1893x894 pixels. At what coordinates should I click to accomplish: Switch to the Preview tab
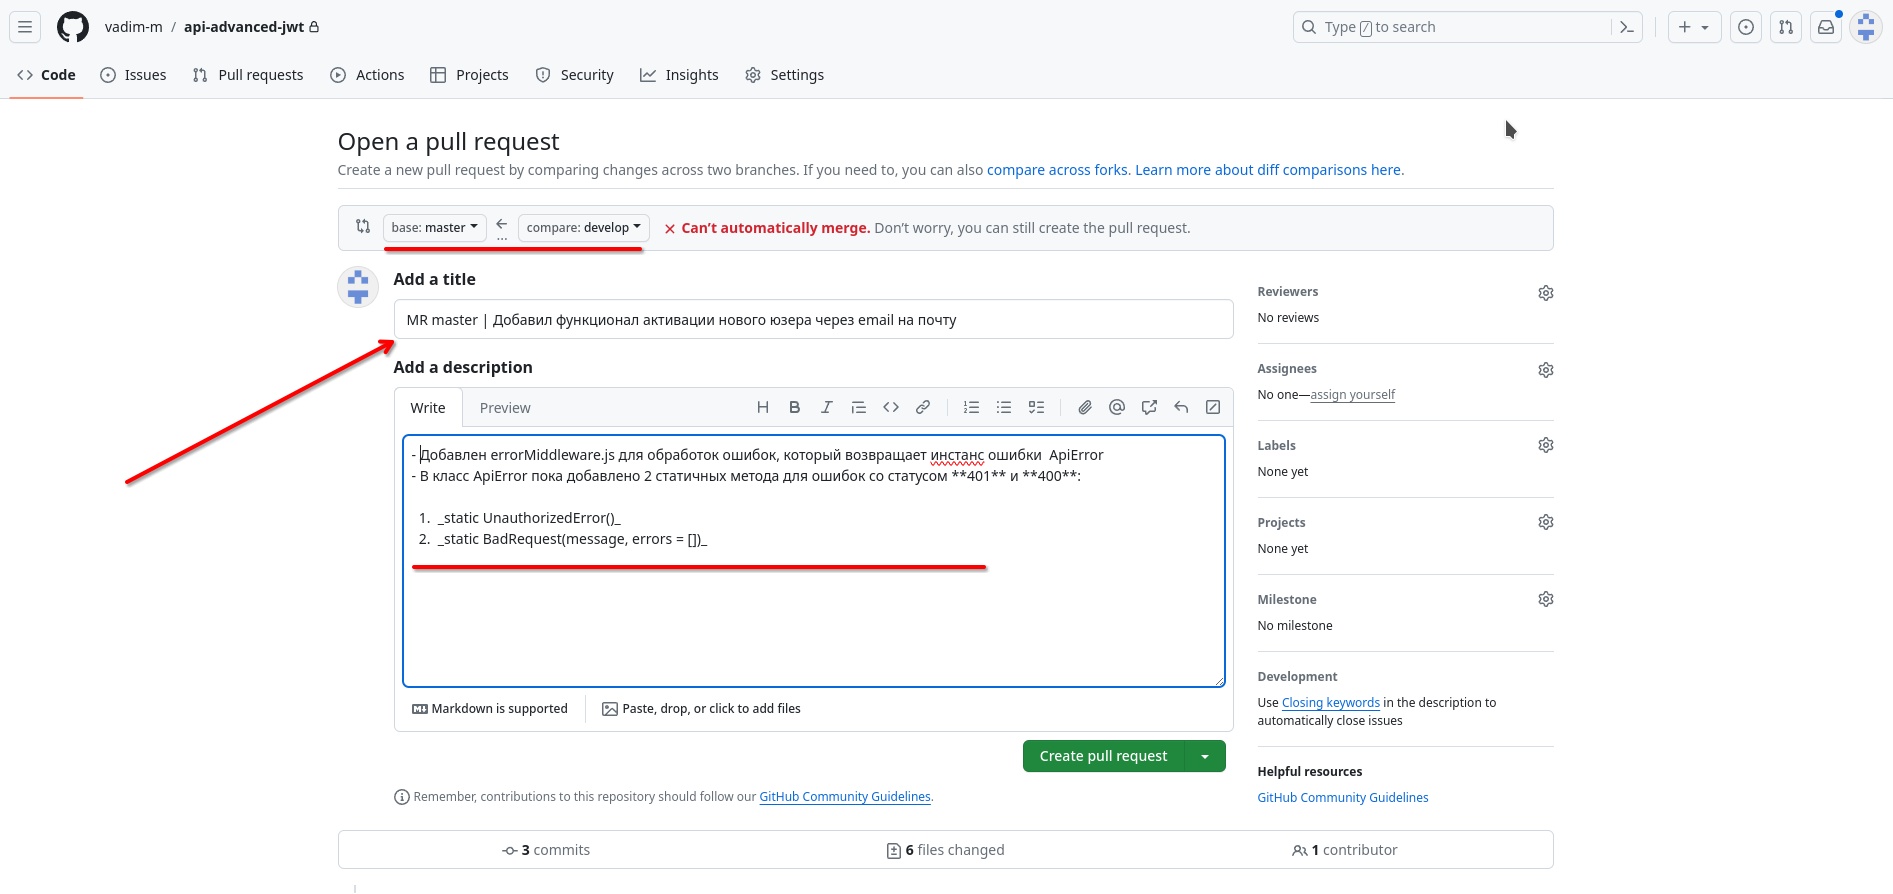coord(505,408)
